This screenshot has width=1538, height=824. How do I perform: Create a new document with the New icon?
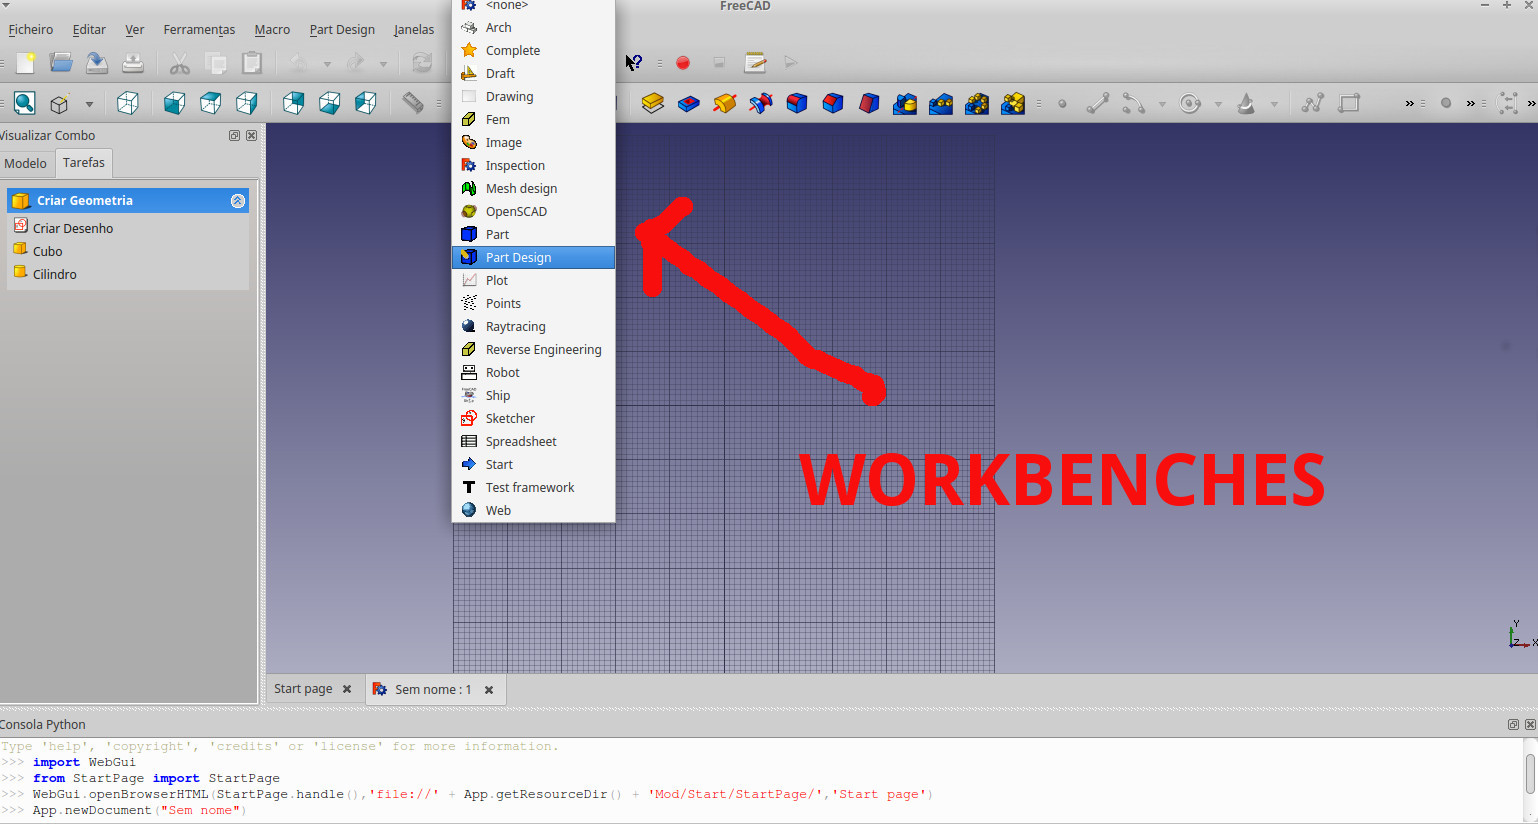(x=25, y=63)
